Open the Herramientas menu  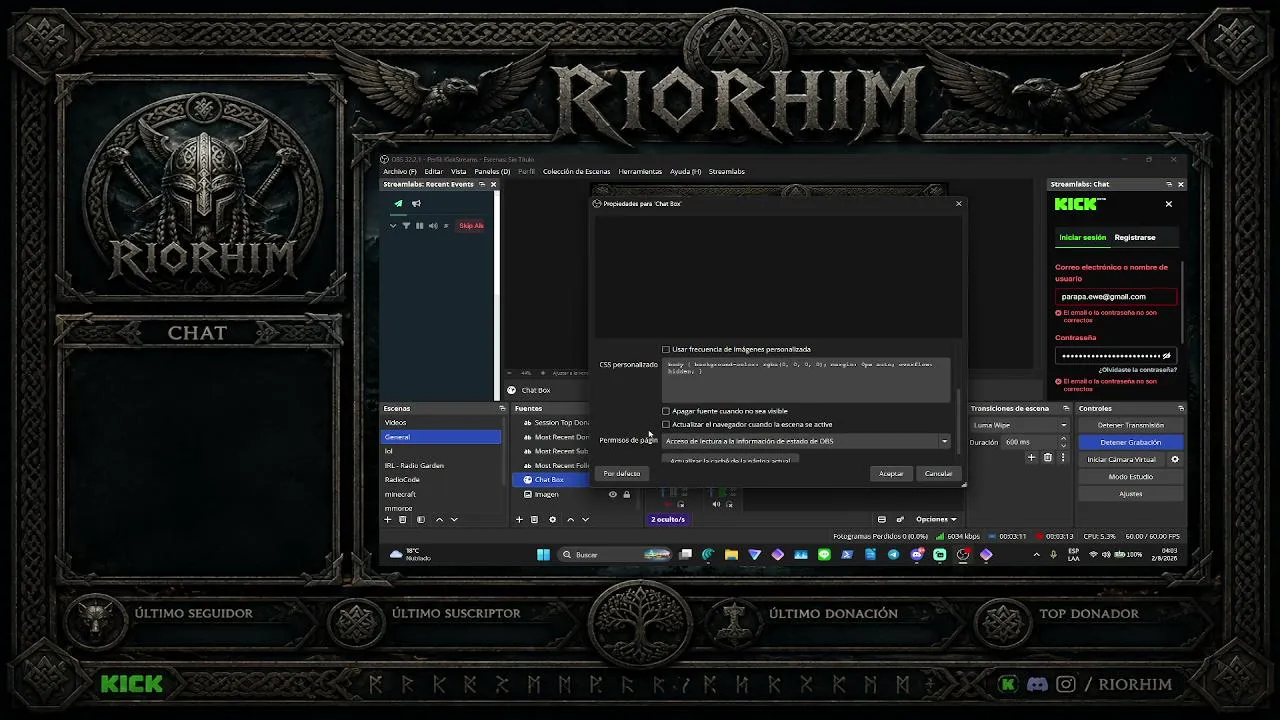click(x=640, y=171)
